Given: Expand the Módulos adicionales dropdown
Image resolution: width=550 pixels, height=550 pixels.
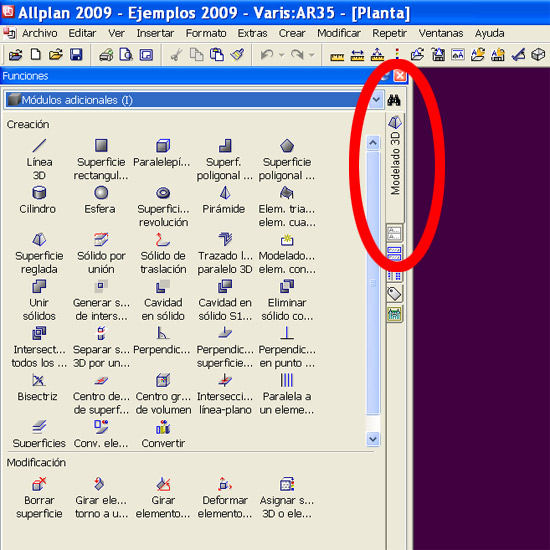Looking at the screenshot, I should point(376,100).
